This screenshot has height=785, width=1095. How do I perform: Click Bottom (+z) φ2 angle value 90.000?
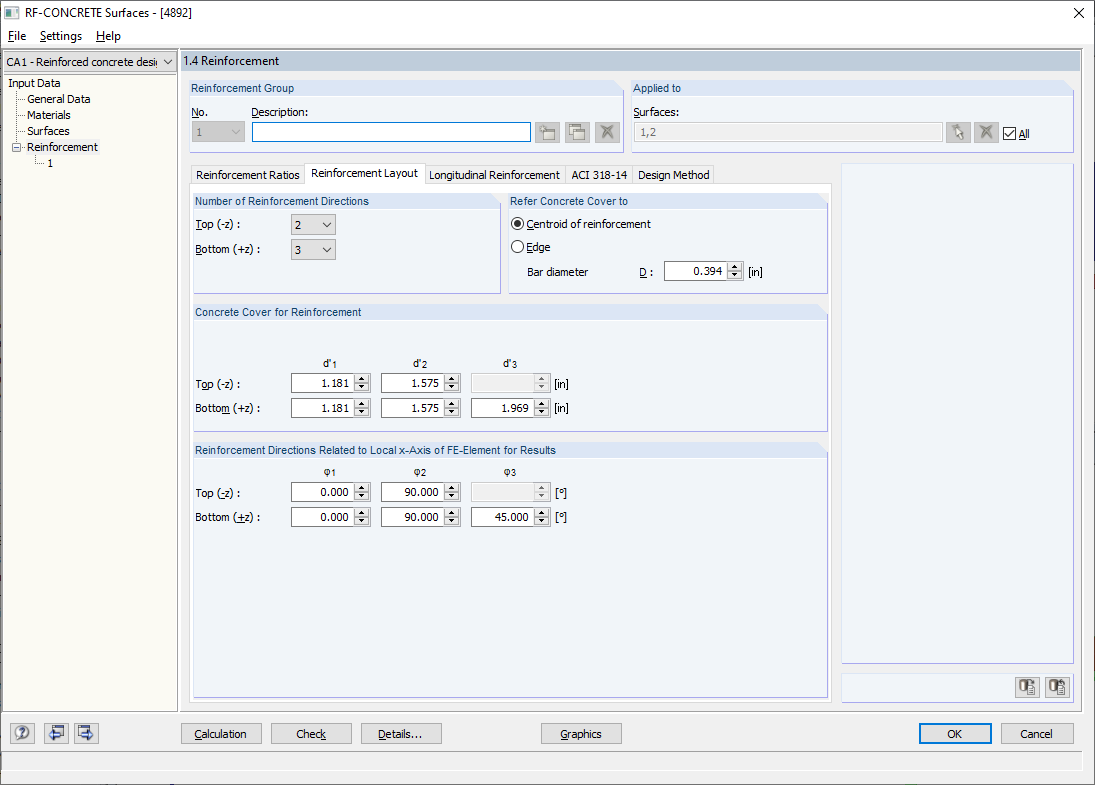(x=413, y=517)
